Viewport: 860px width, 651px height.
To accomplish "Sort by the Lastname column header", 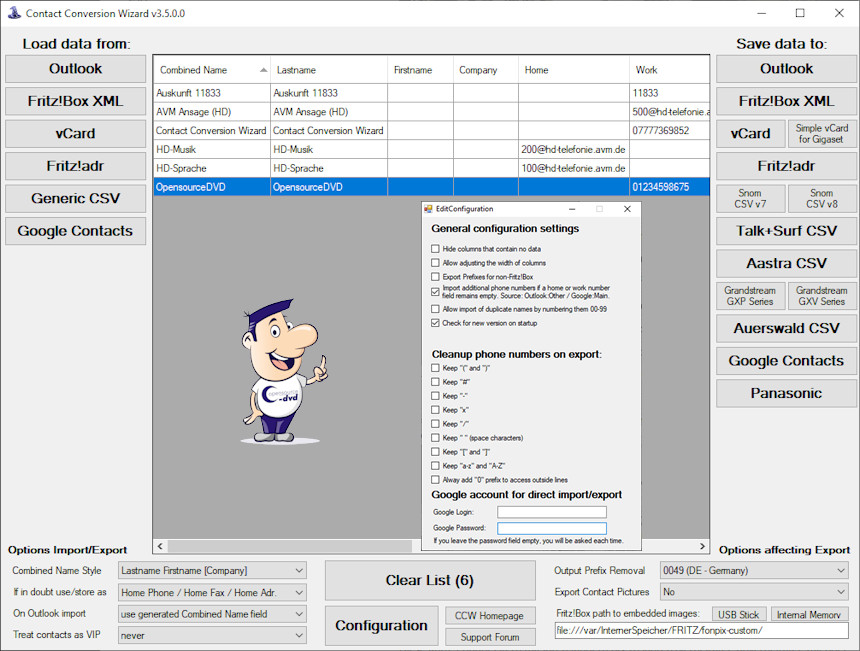I will tap(328, 70).
